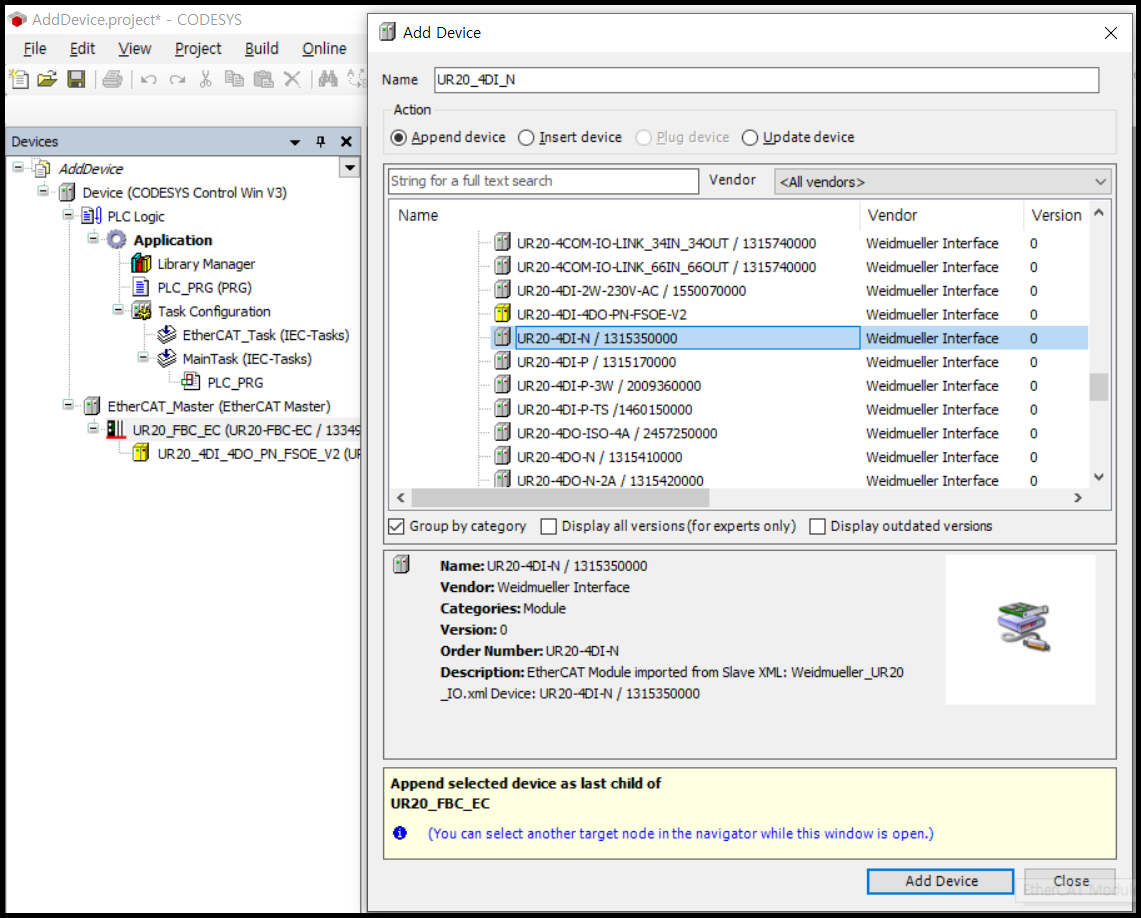Image resolution: width=1141 pixels, height=918 pixels.
Task: Save project with the floppy disk icon
Action: click(76, 79)
